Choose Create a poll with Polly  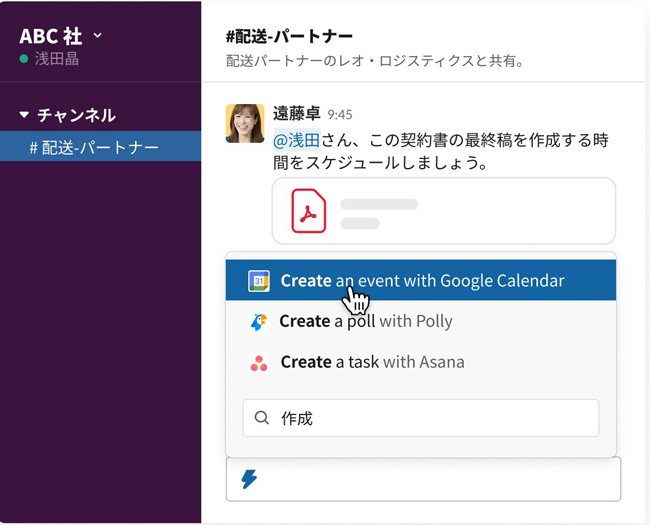pos(366,322)
